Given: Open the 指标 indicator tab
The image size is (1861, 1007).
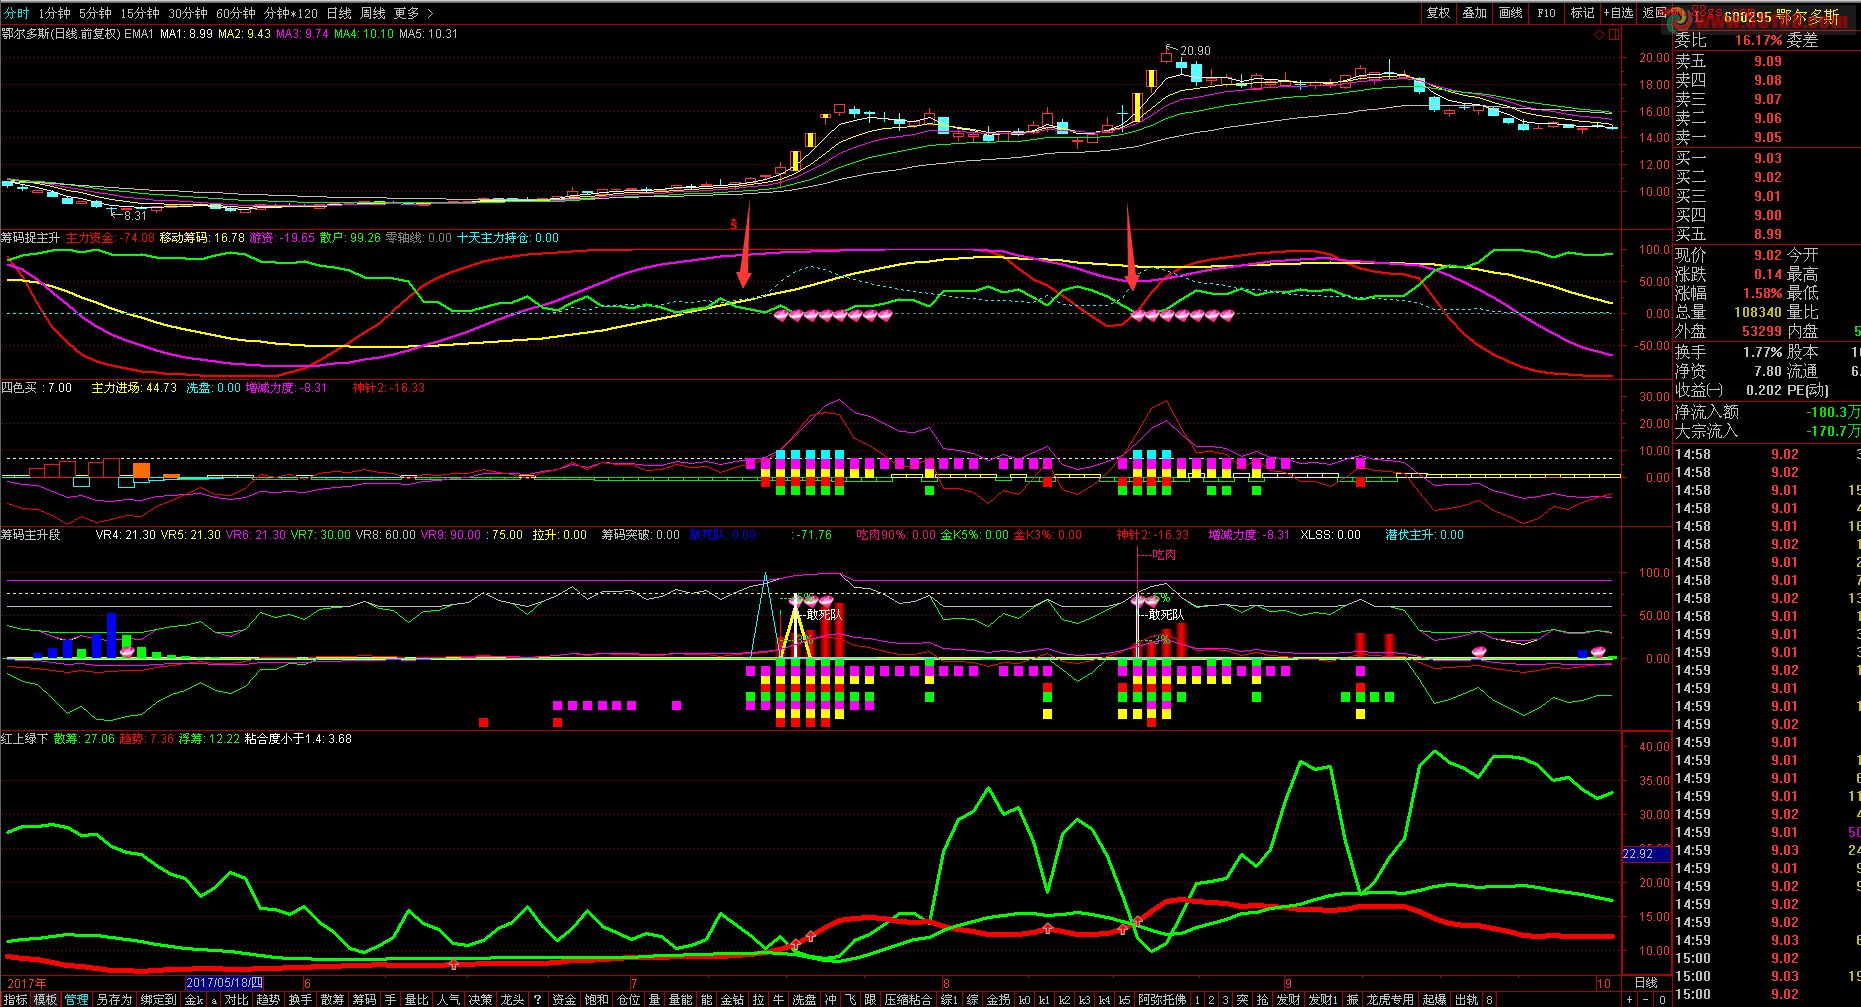Looking at the screenshot, I should coord(15,999).
